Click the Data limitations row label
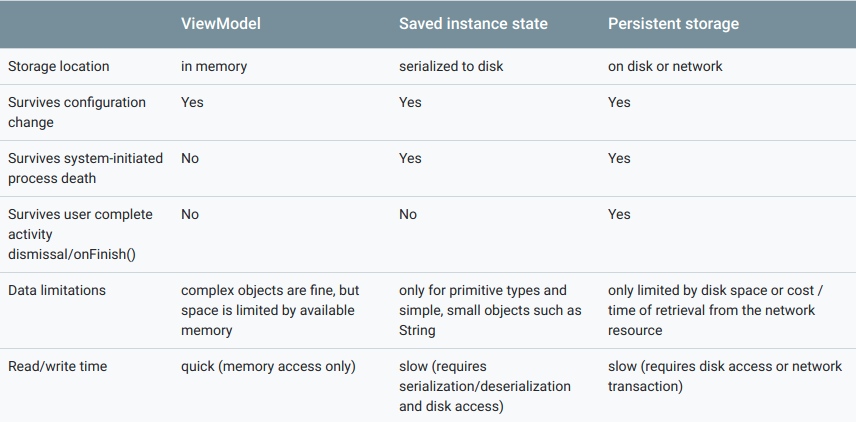Image resolution: width=856 pixels, height=422 pixels. (x=57, y=290)
